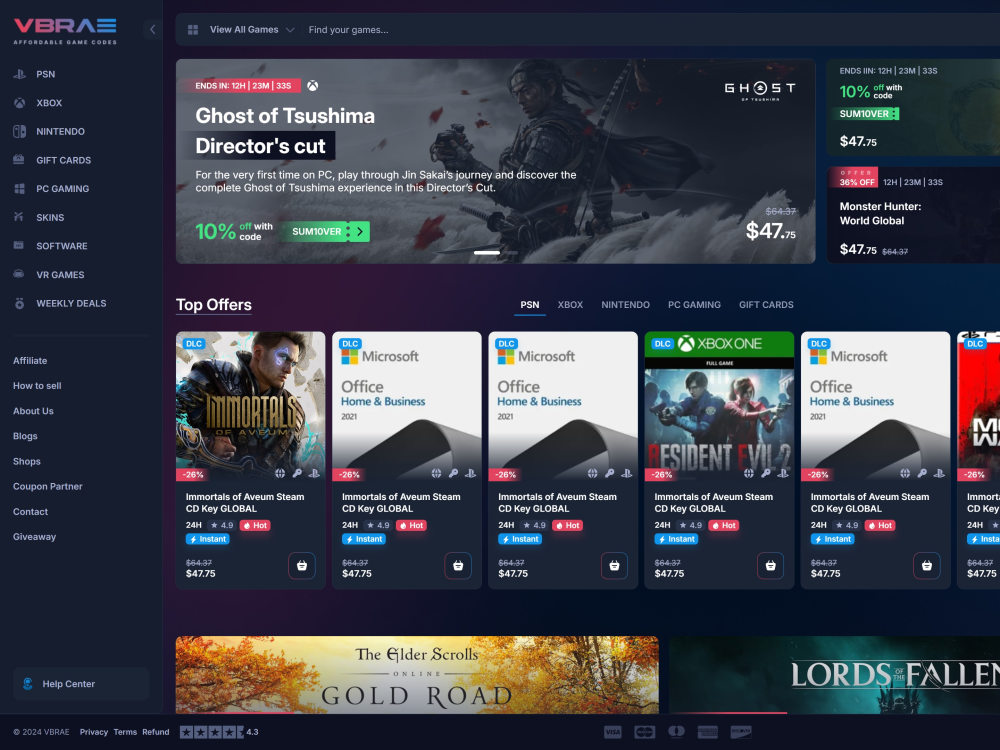
Task: Select the PC GAMING tab in Top Offers
Action: 694,305
